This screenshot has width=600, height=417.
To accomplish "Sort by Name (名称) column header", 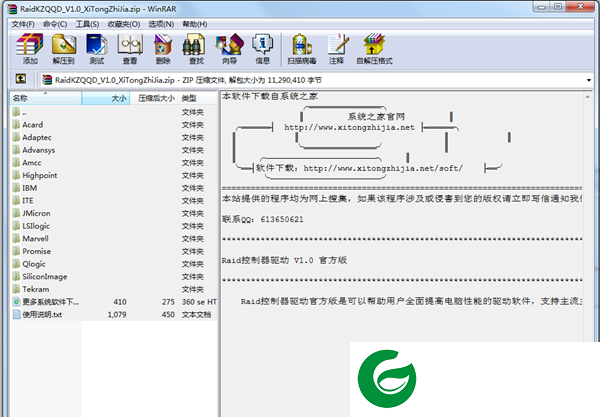I will (x=46, y=98).
